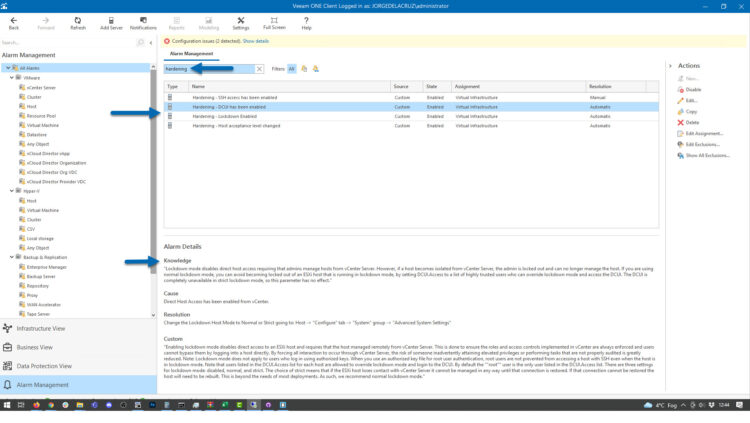Select the Alarm Management tab header

point(191,54)
